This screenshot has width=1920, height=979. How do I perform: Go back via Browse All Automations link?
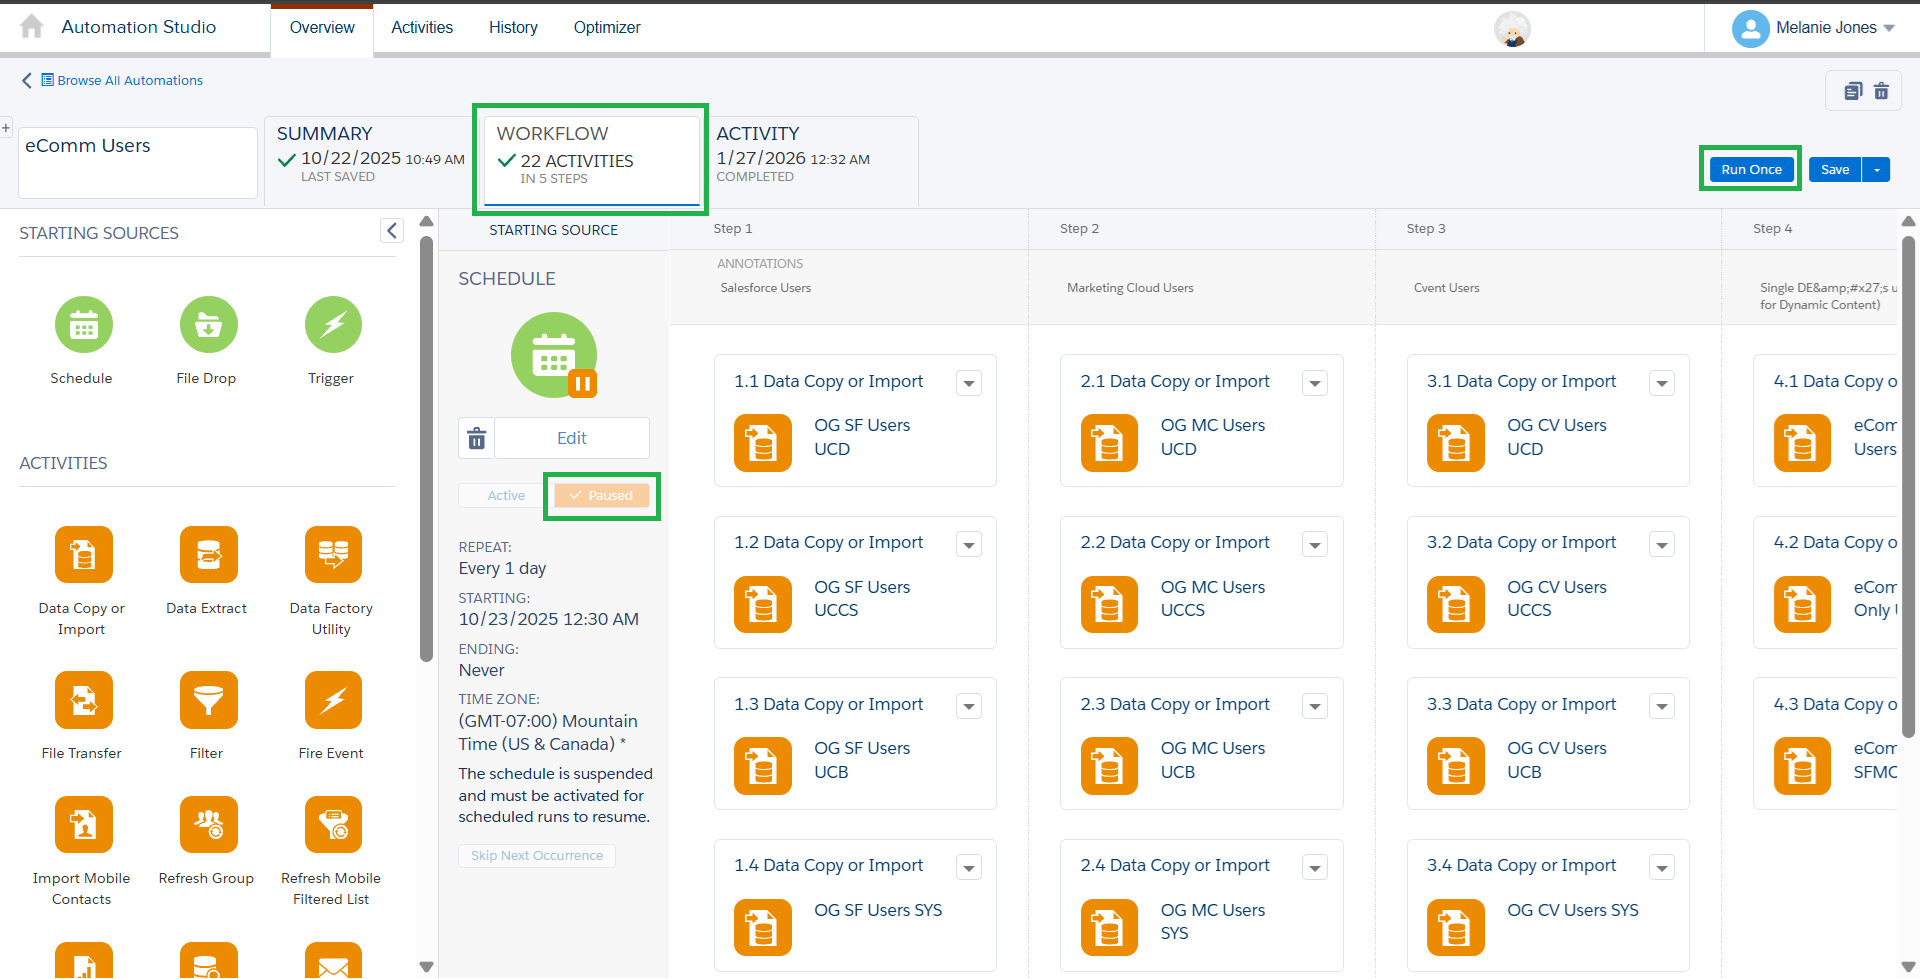point(129,81)
